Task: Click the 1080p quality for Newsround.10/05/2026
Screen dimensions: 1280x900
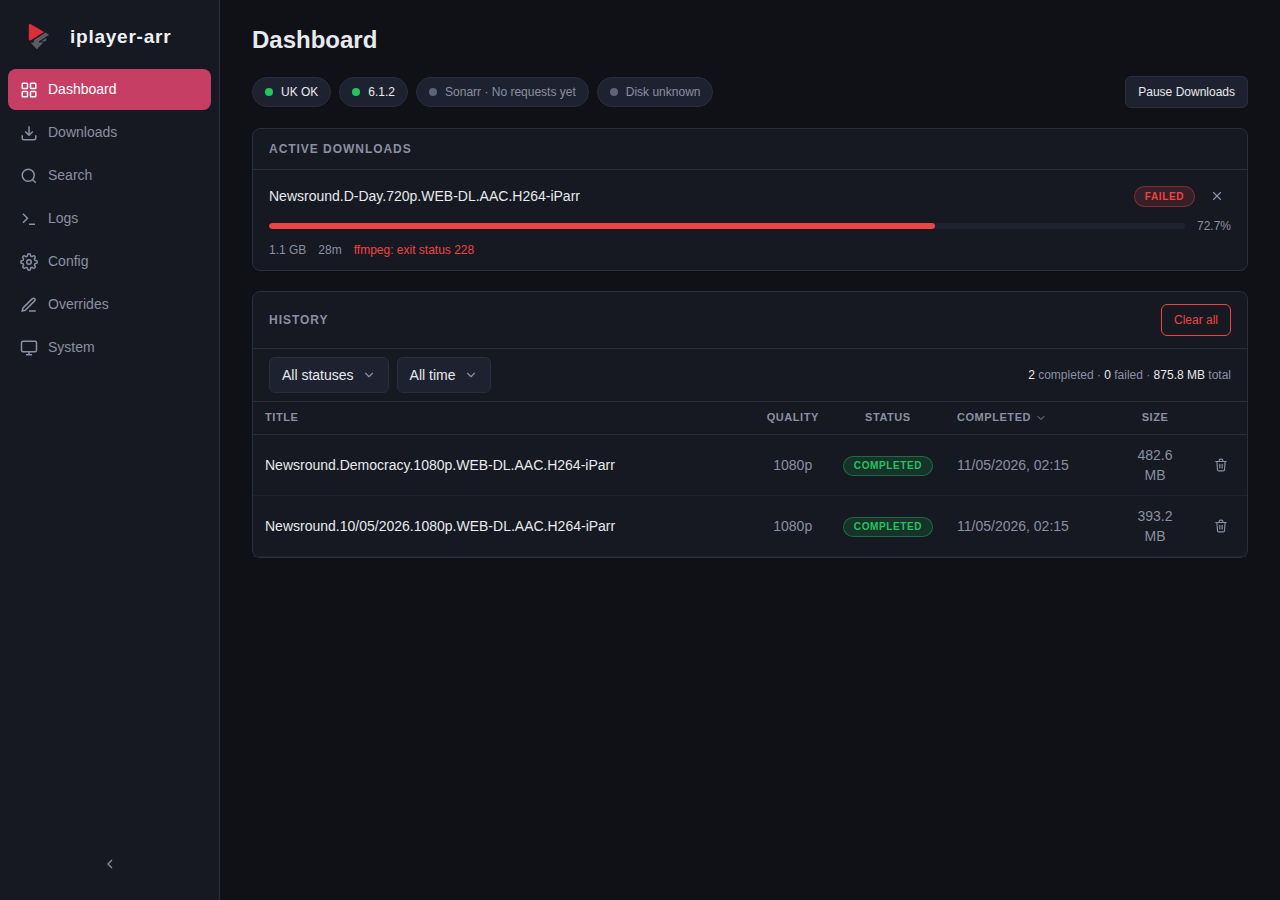Action: 793,526
